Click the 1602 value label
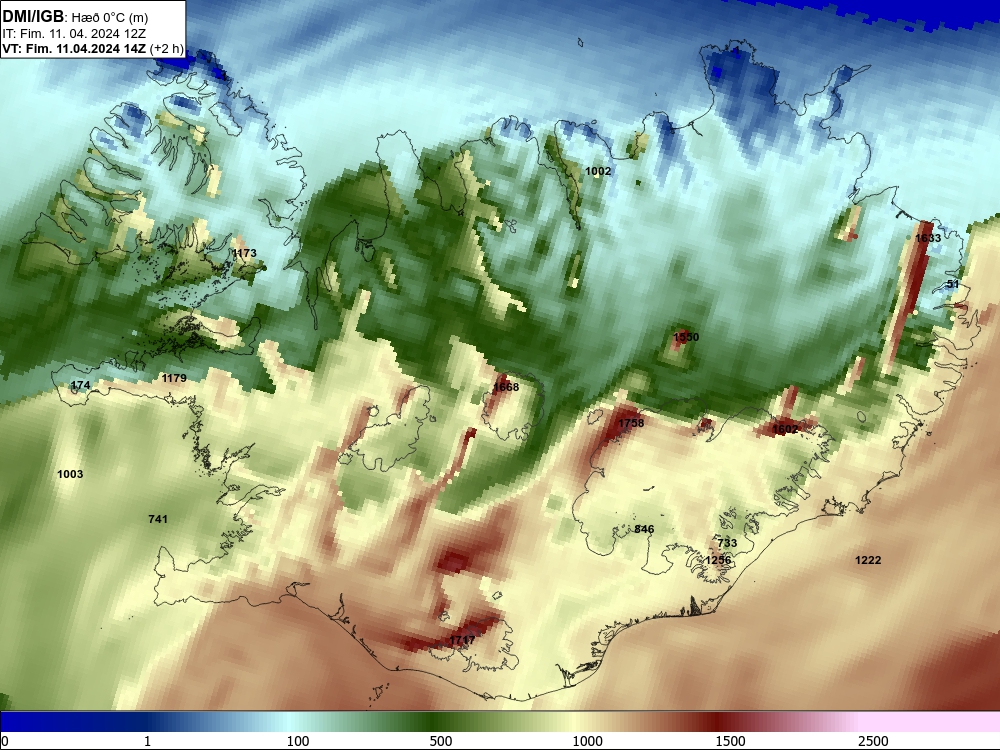The image size is (1000, 750). click(785, 429)
